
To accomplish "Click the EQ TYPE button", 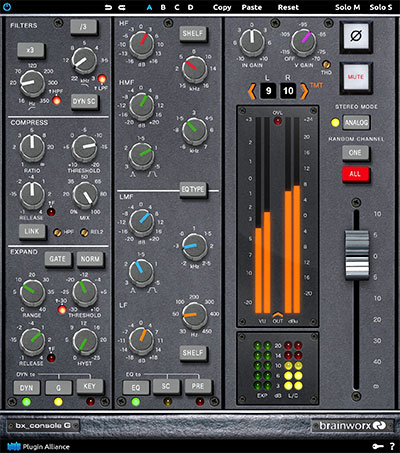I will pos(193,190).
